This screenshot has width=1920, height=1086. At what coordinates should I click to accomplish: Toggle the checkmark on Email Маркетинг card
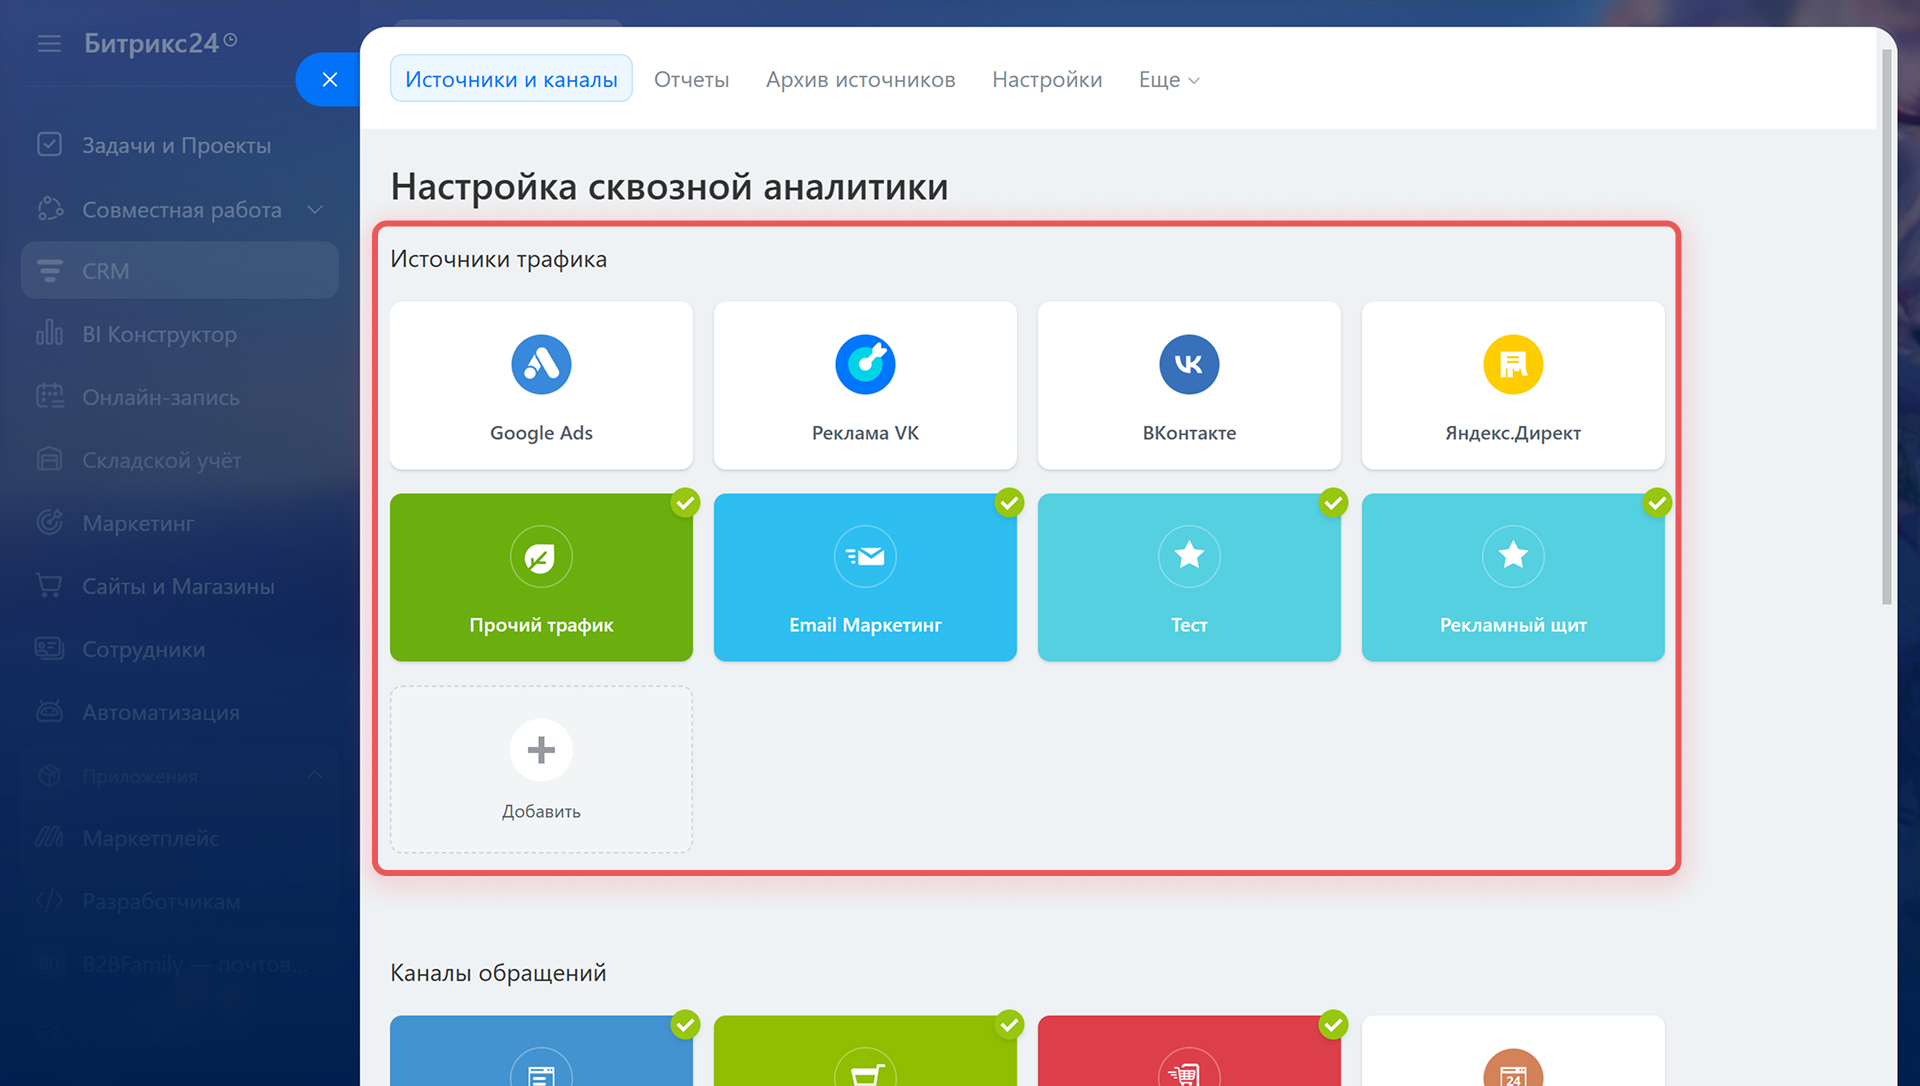point(1009,502)
